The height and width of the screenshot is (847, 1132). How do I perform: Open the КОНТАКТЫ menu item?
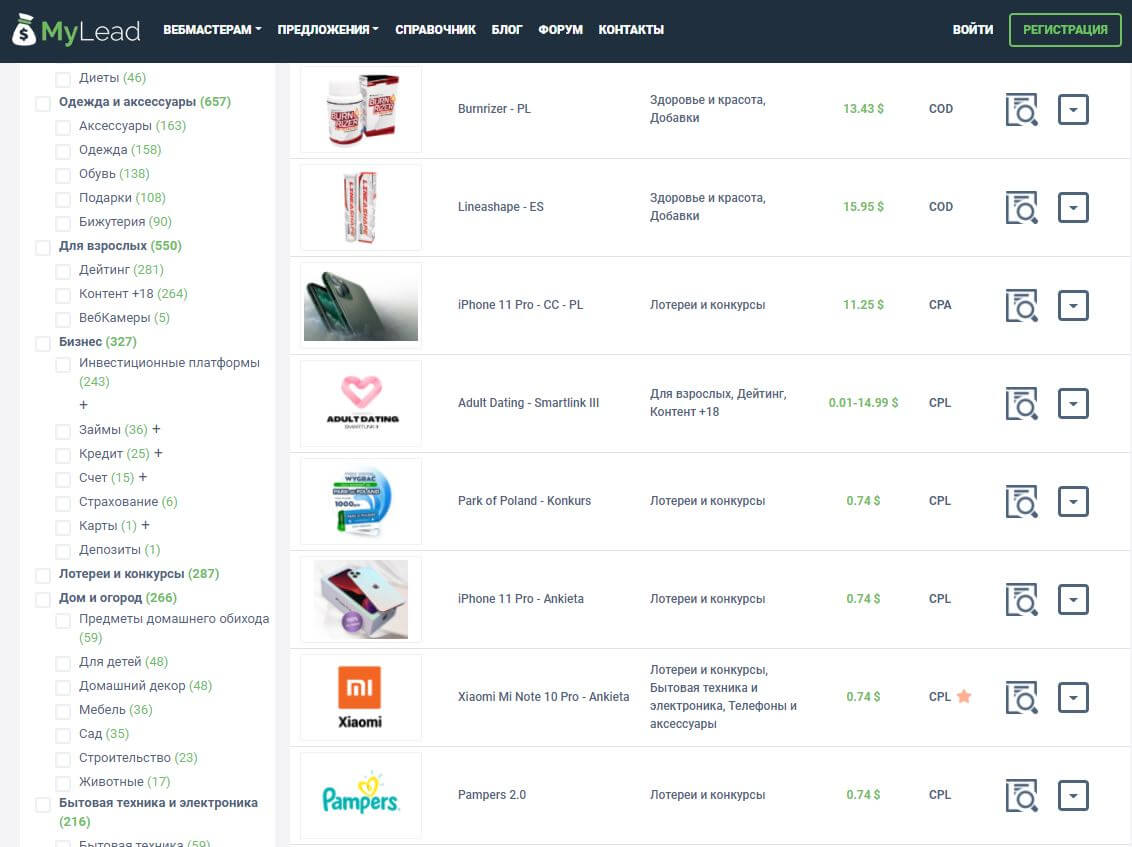click(x=631, y=30)
